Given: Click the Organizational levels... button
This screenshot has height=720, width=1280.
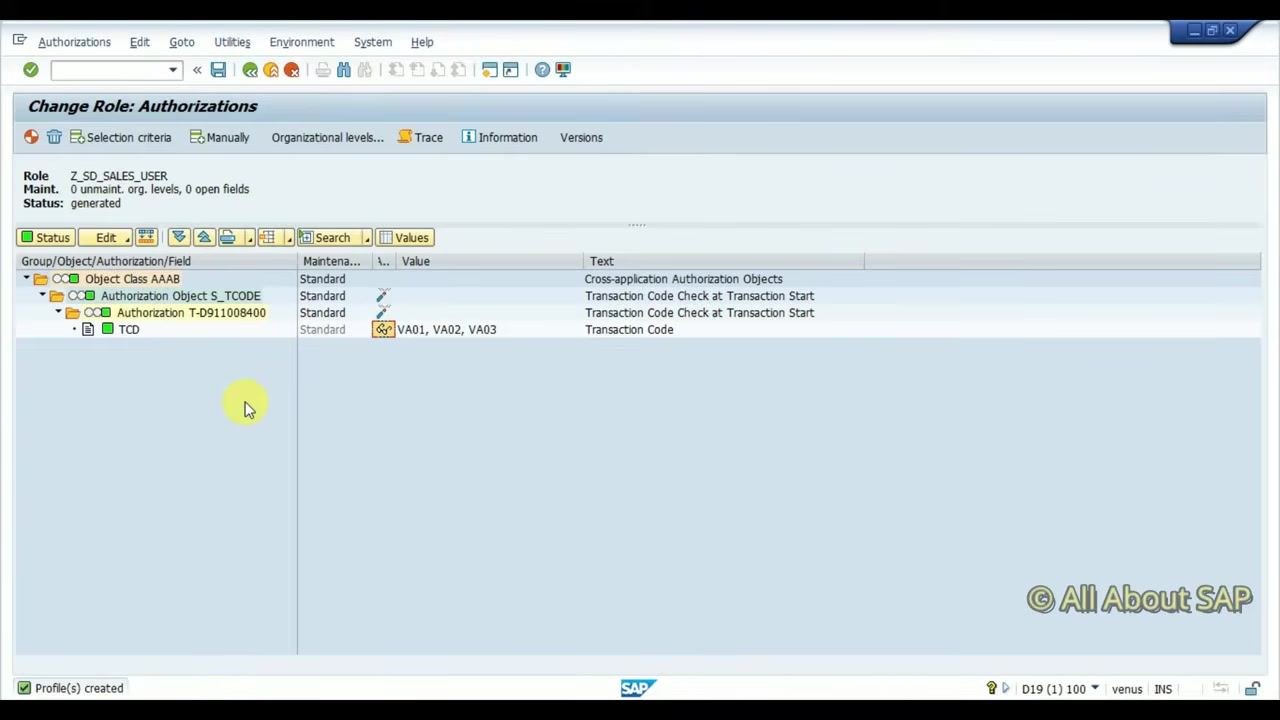Looking at the screenshot, I should (x=327, y=137).
